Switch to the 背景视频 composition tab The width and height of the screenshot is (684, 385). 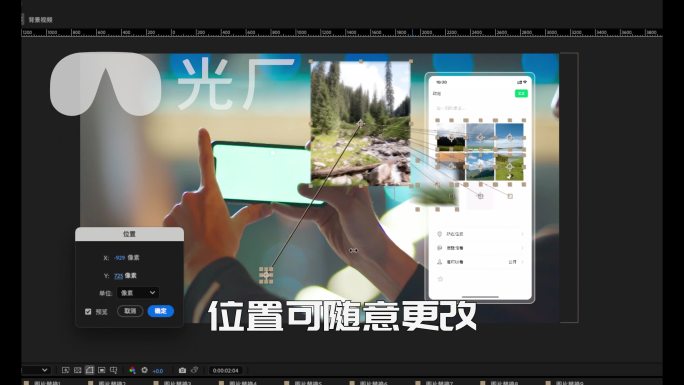coord(41,20)
